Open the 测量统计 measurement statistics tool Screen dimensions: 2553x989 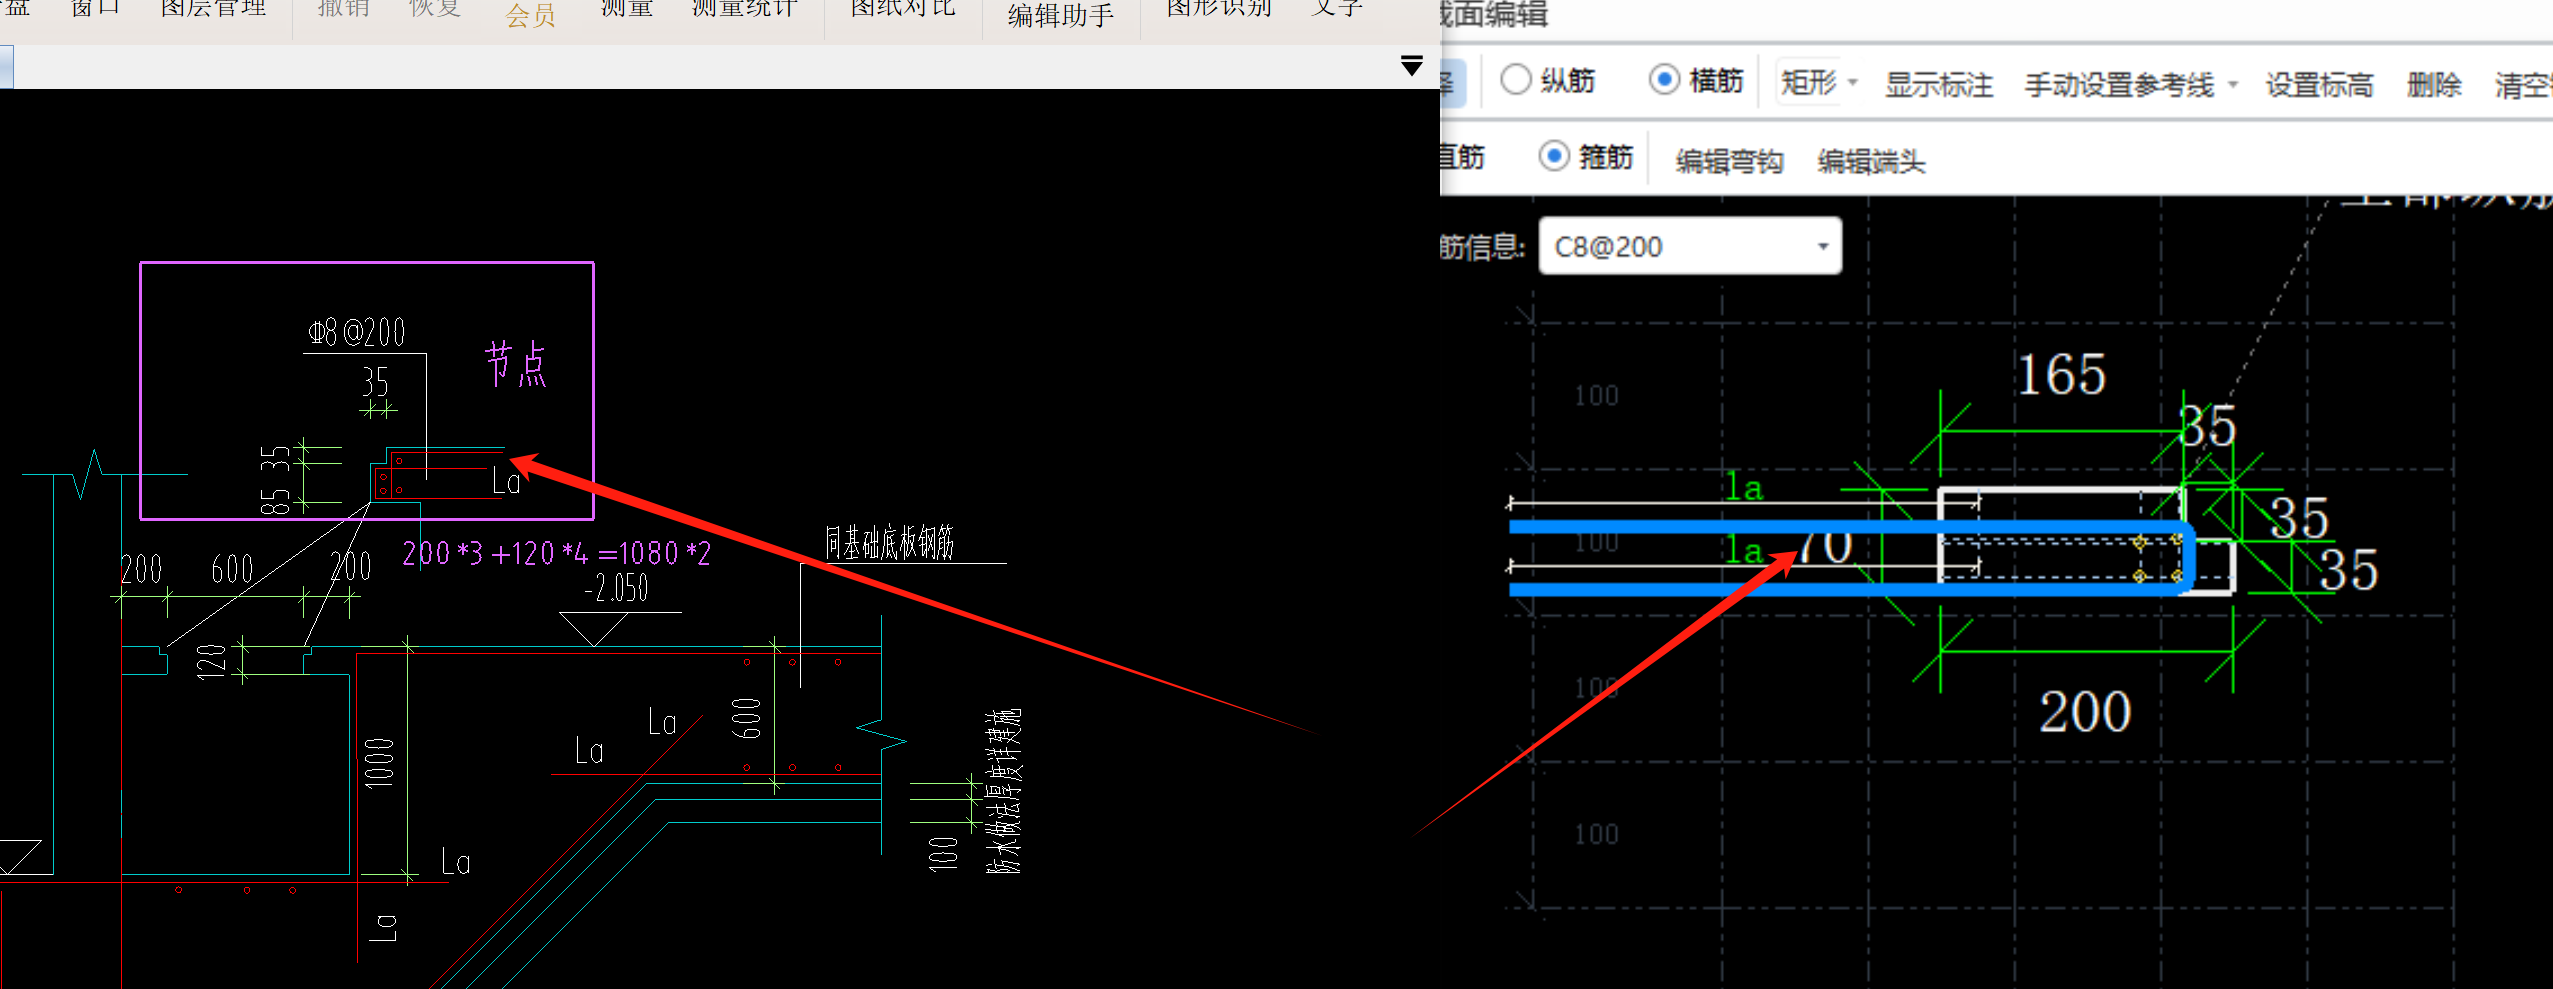pos(744,8)
